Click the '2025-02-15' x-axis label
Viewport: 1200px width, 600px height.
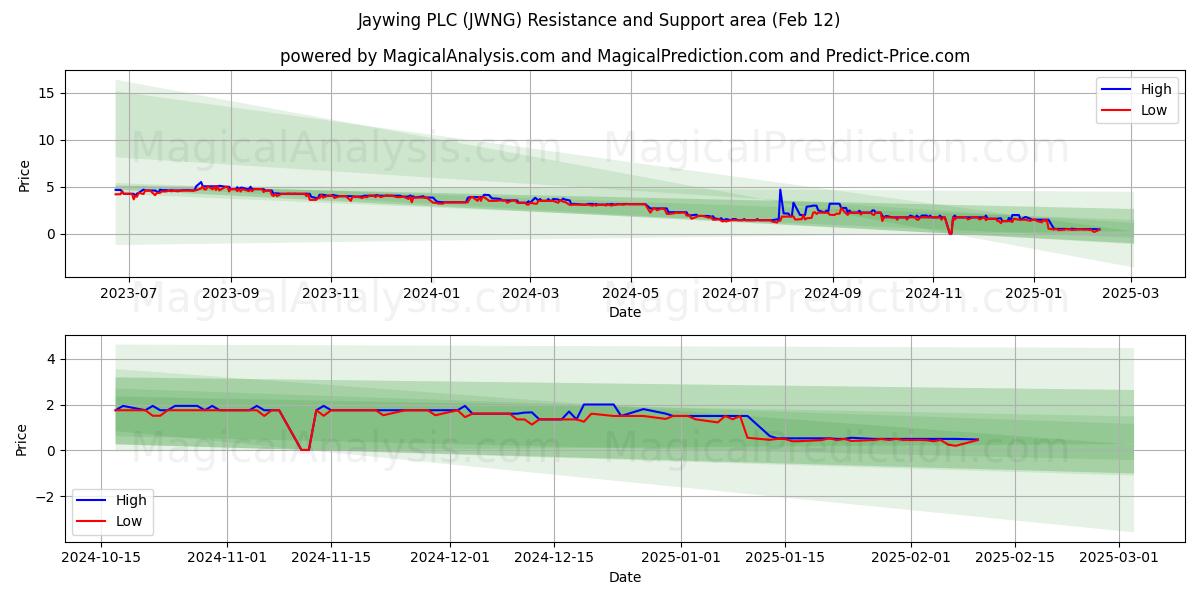pos(1015,559)
